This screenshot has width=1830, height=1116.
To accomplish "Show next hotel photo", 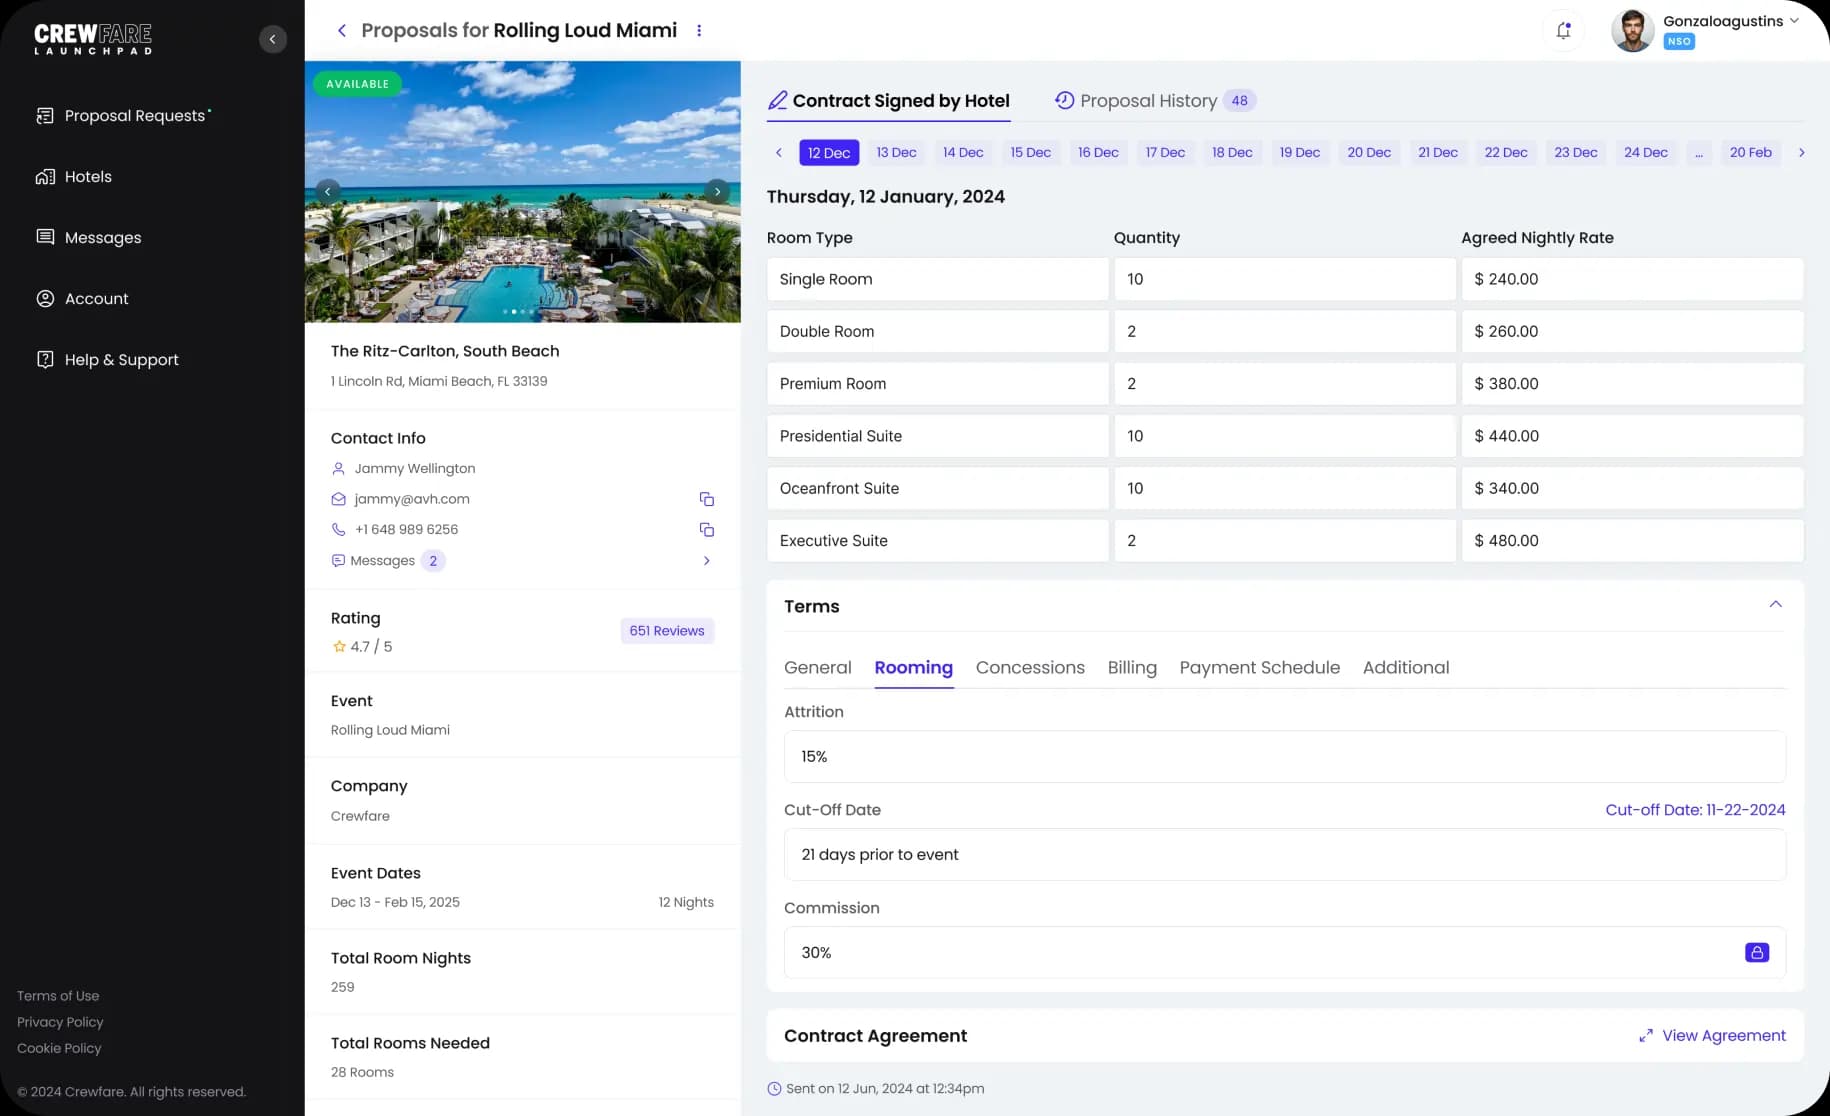I will coord(717,191).
